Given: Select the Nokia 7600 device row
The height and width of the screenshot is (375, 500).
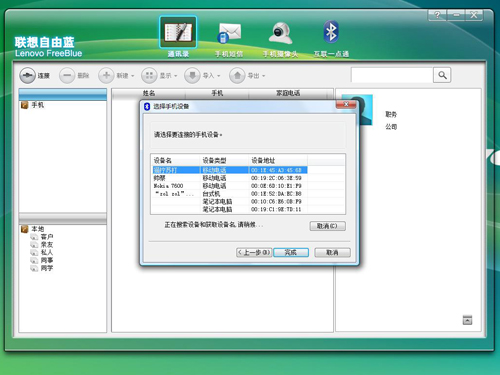Looking at the screenshot, I should [230, 186].
